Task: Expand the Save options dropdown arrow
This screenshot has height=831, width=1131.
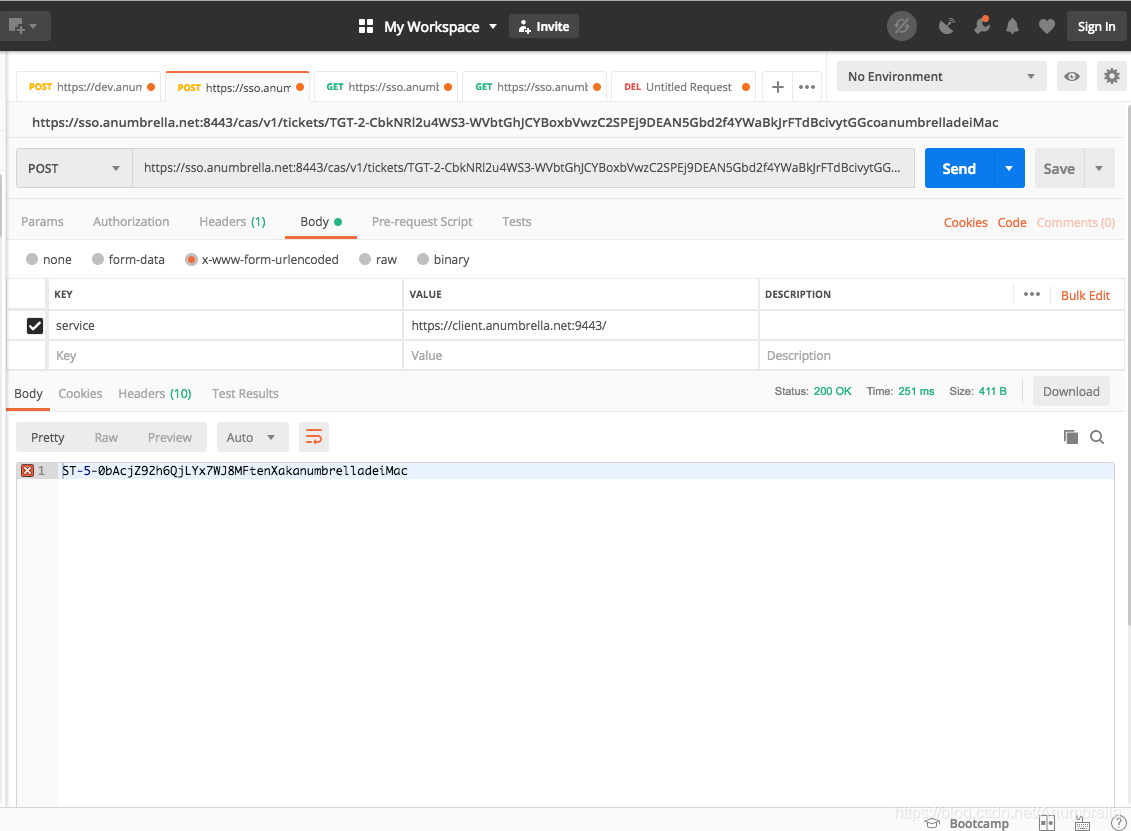Action: pyautogui.click(x=1099, y=168)
